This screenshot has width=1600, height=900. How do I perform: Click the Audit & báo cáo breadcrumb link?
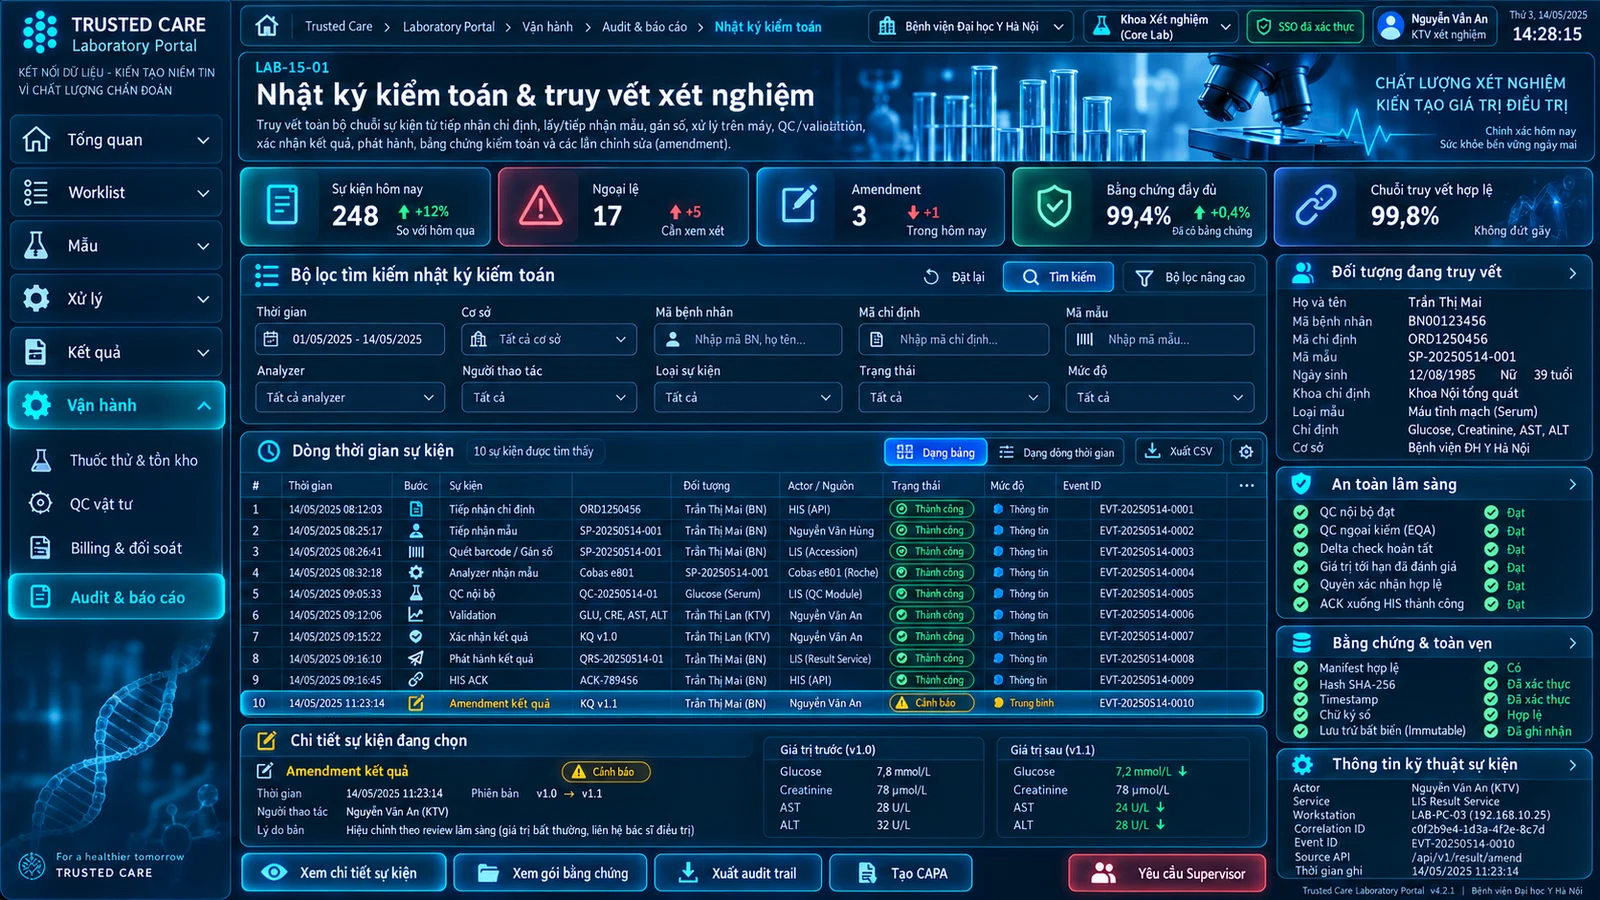pyautogui.click(x=644, y=27)
